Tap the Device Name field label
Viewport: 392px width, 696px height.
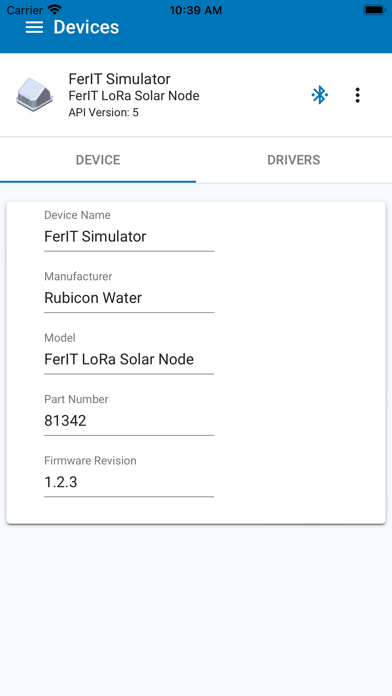pyautogui.click(x=77, y=215)
